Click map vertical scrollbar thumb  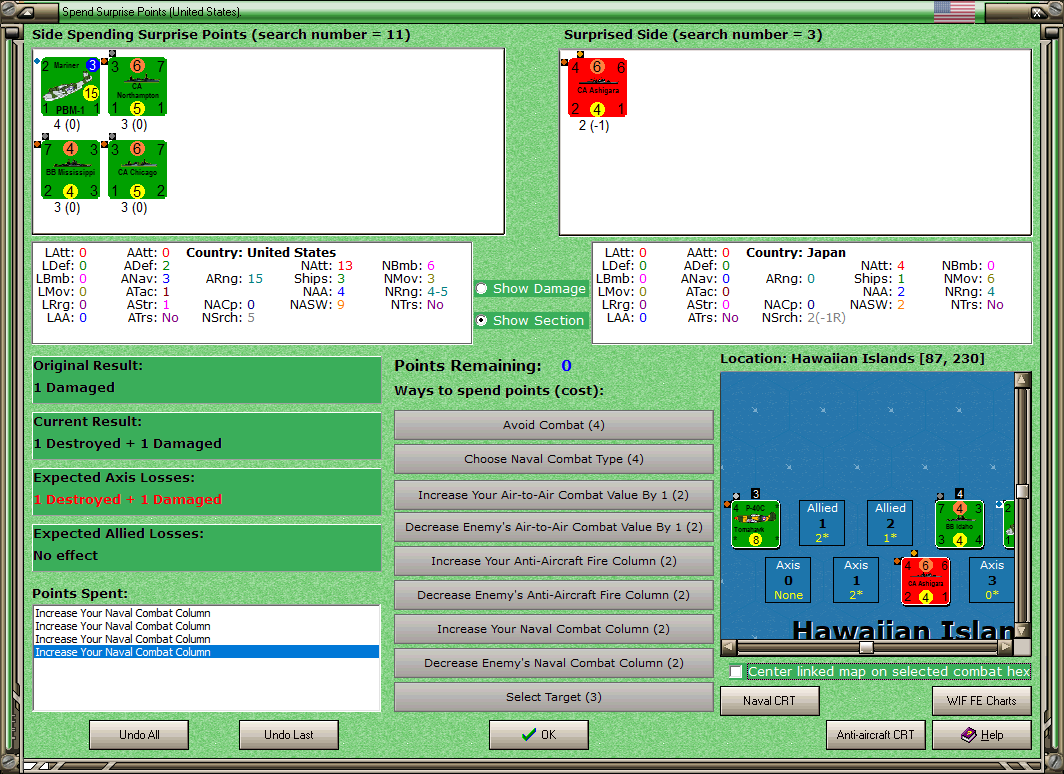1023,491
